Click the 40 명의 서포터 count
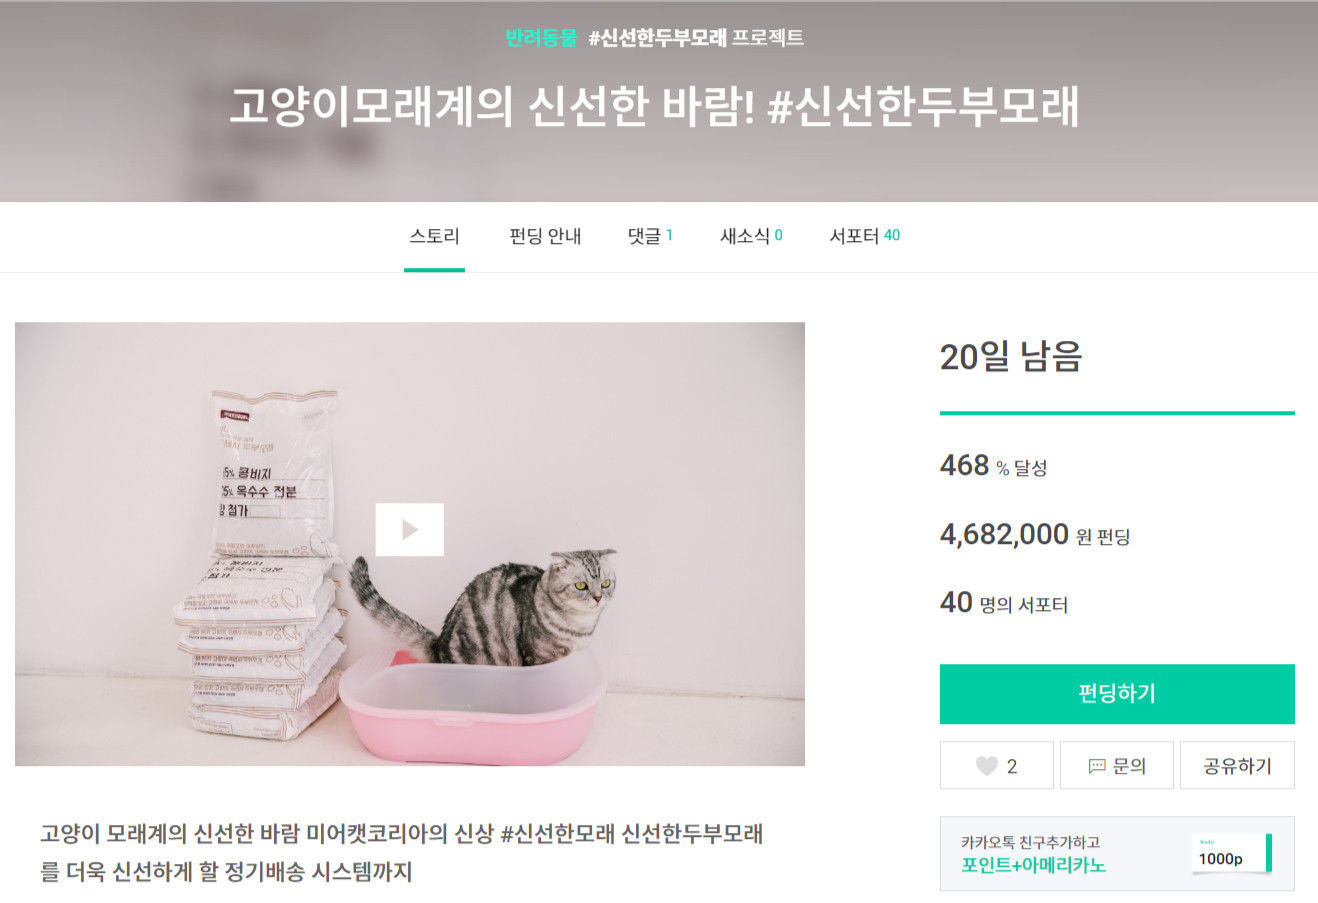The width and height of the screenshot is (1318, 903). (x=1004, y=603)
